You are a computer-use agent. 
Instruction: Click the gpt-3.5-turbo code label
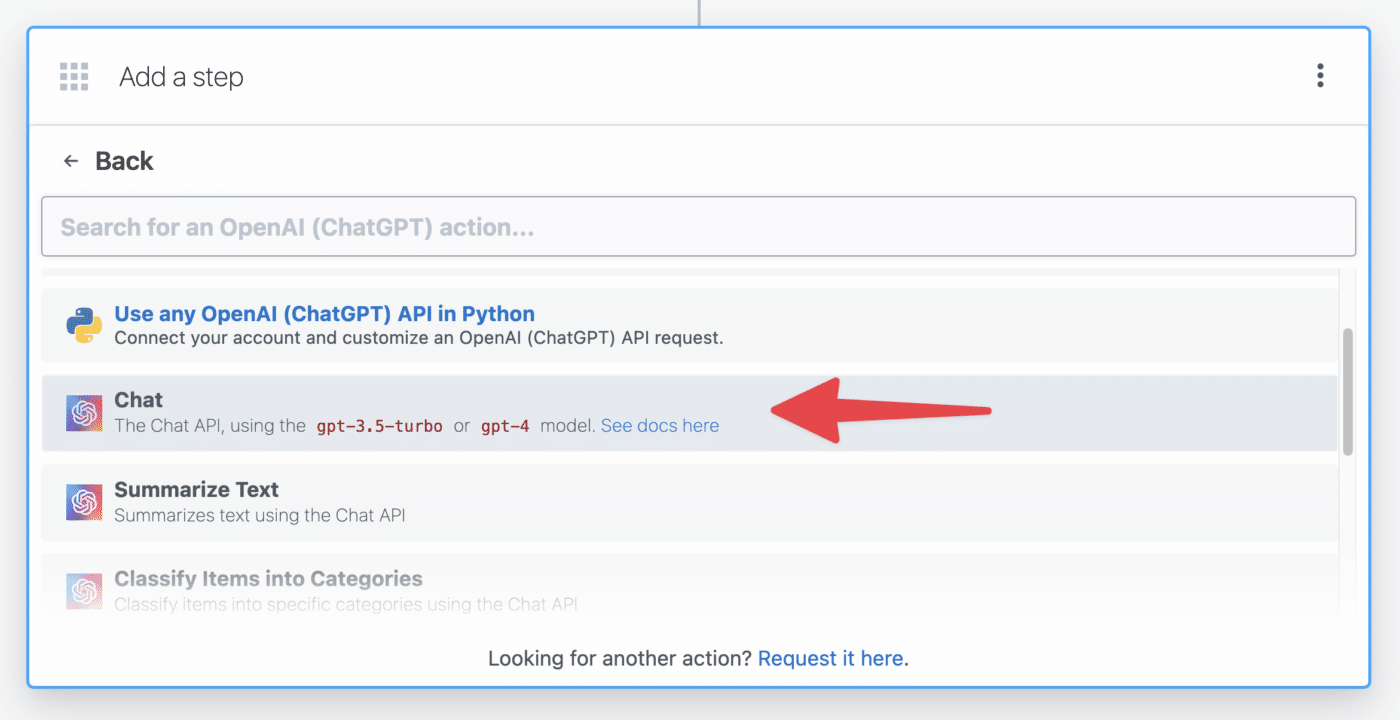379,425
